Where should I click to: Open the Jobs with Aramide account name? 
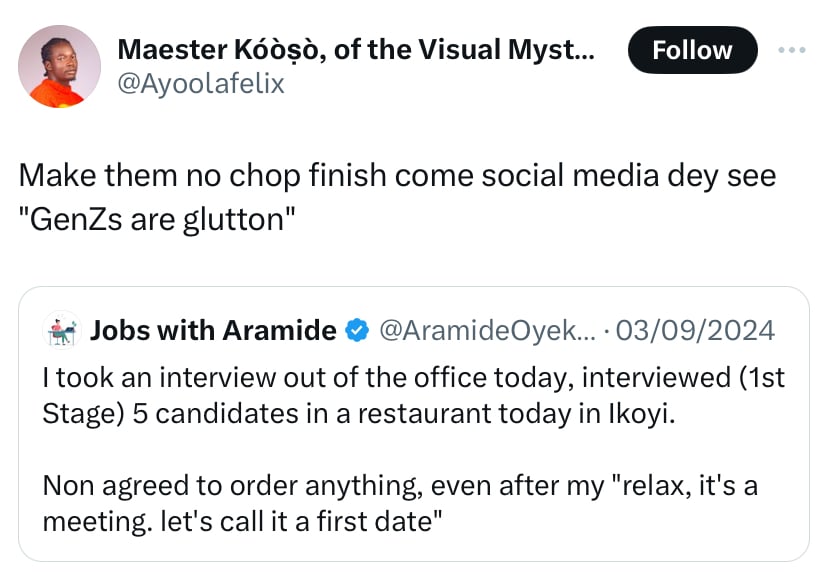(213, 331)
